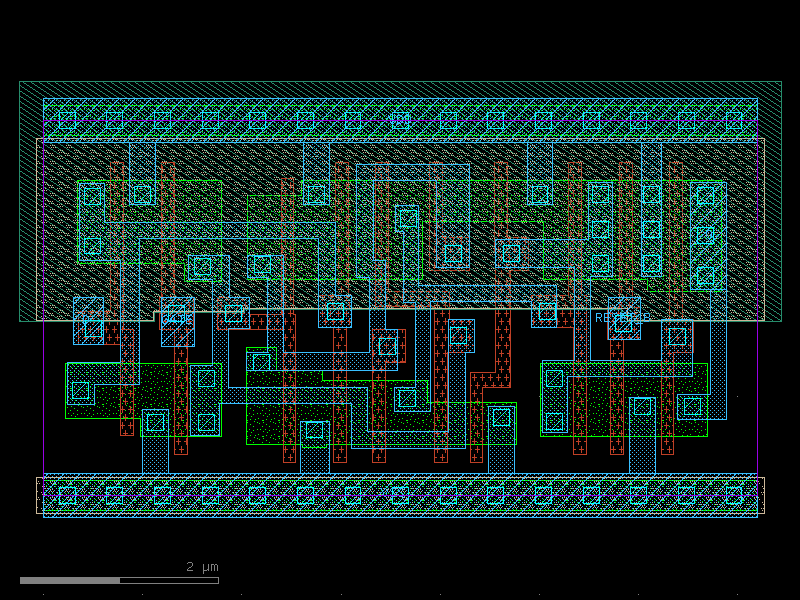Click the empty right half of scale bar
This screenshot has height=600, width=800.
point(169,581)
